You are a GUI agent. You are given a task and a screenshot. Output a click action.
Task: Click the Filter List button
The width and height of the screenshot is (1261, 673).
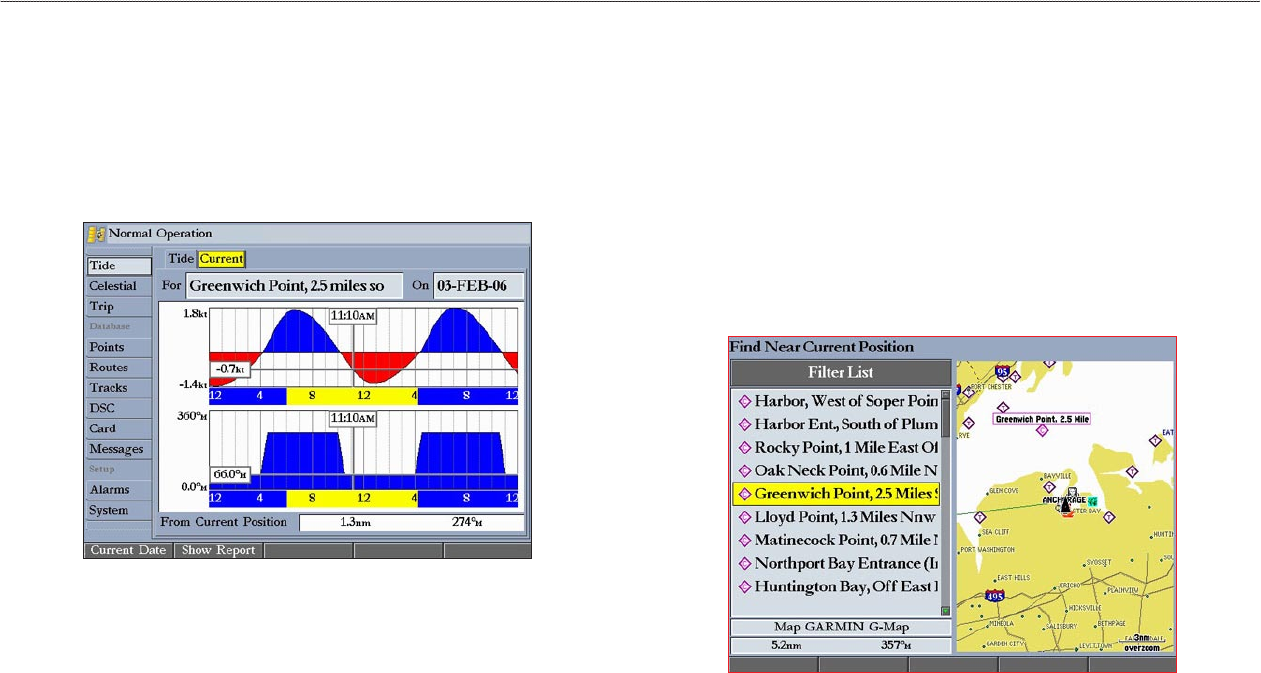pyautogui.click(x=840, y=372)
